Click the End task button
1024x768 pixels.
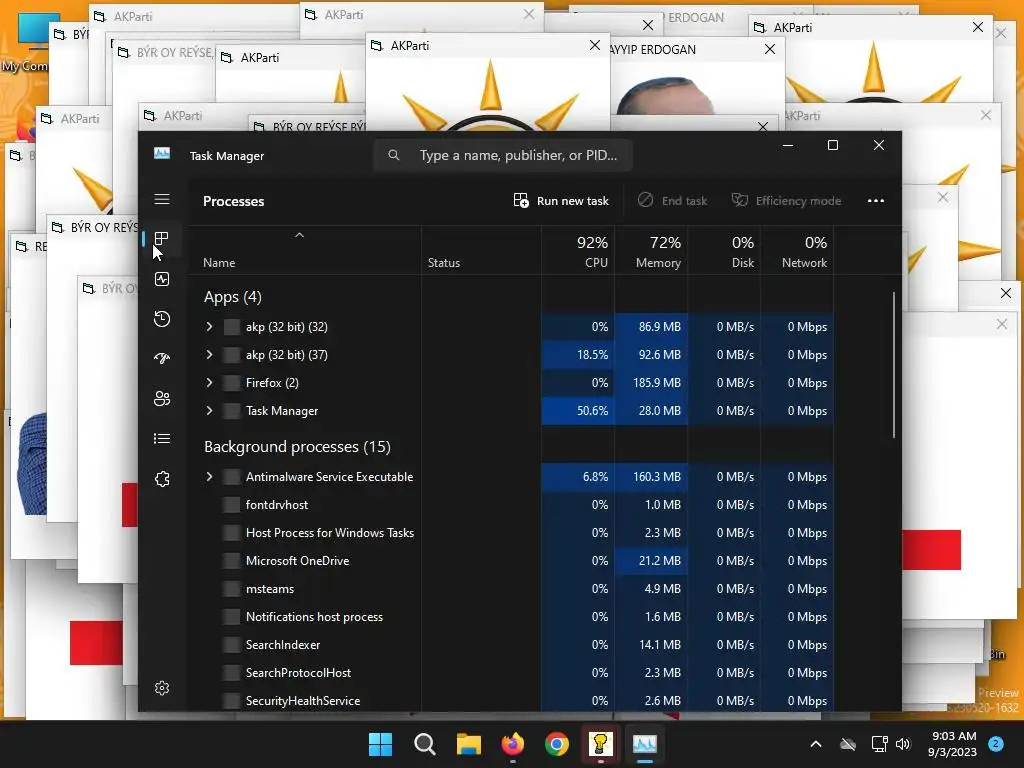673,200
